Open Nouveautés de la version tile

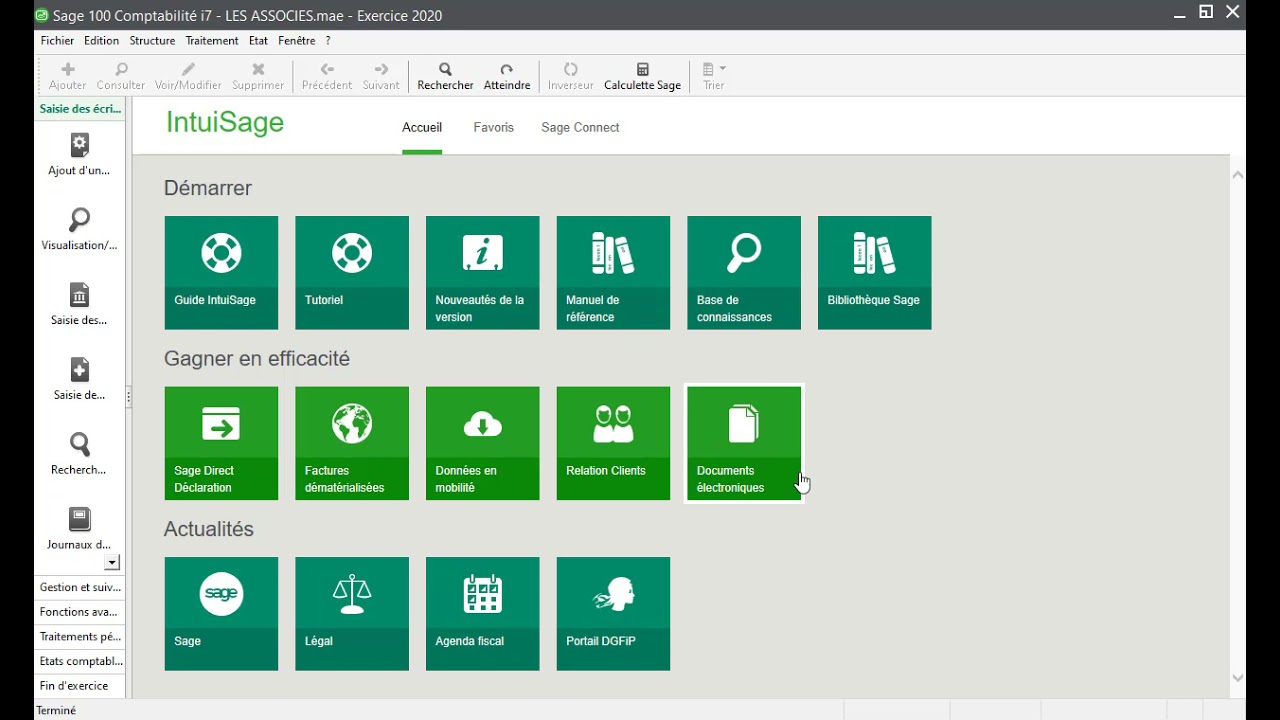pos(483,273)
